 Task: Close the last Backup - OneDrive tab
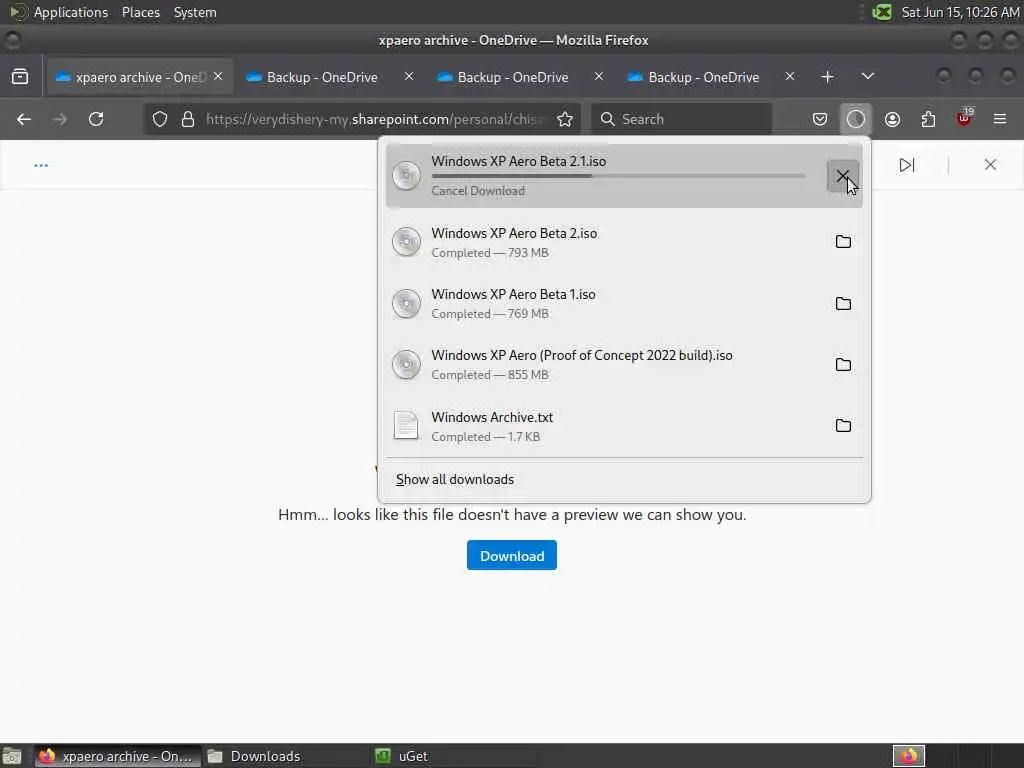[x=790, y=76]
